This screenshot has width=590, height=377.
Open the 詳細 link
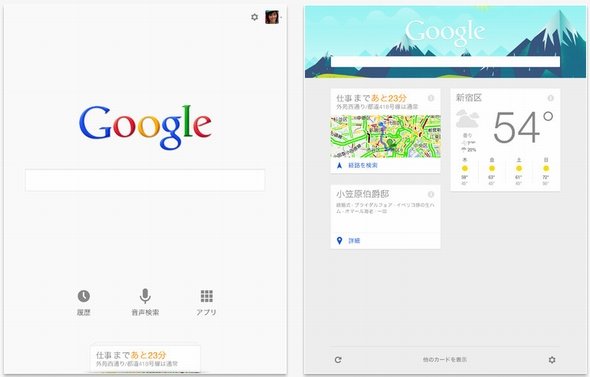(354, 240)
